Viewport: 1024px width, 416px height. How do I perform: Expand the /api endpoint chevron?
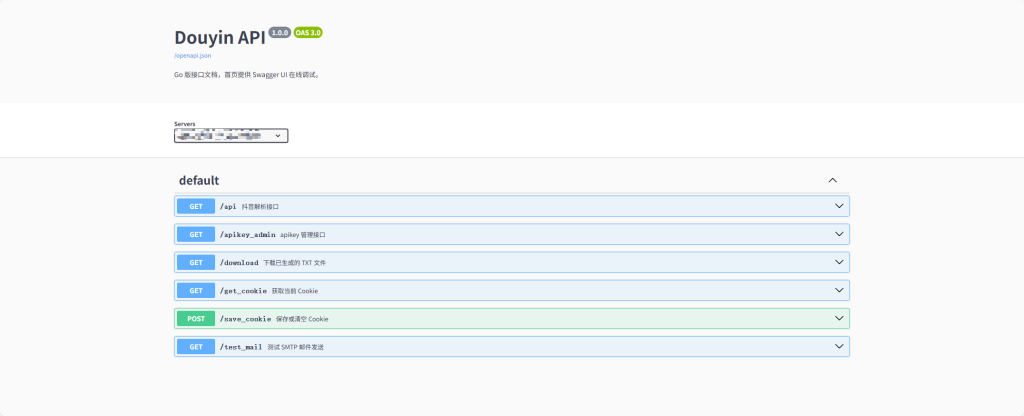[x=839, y=206]
